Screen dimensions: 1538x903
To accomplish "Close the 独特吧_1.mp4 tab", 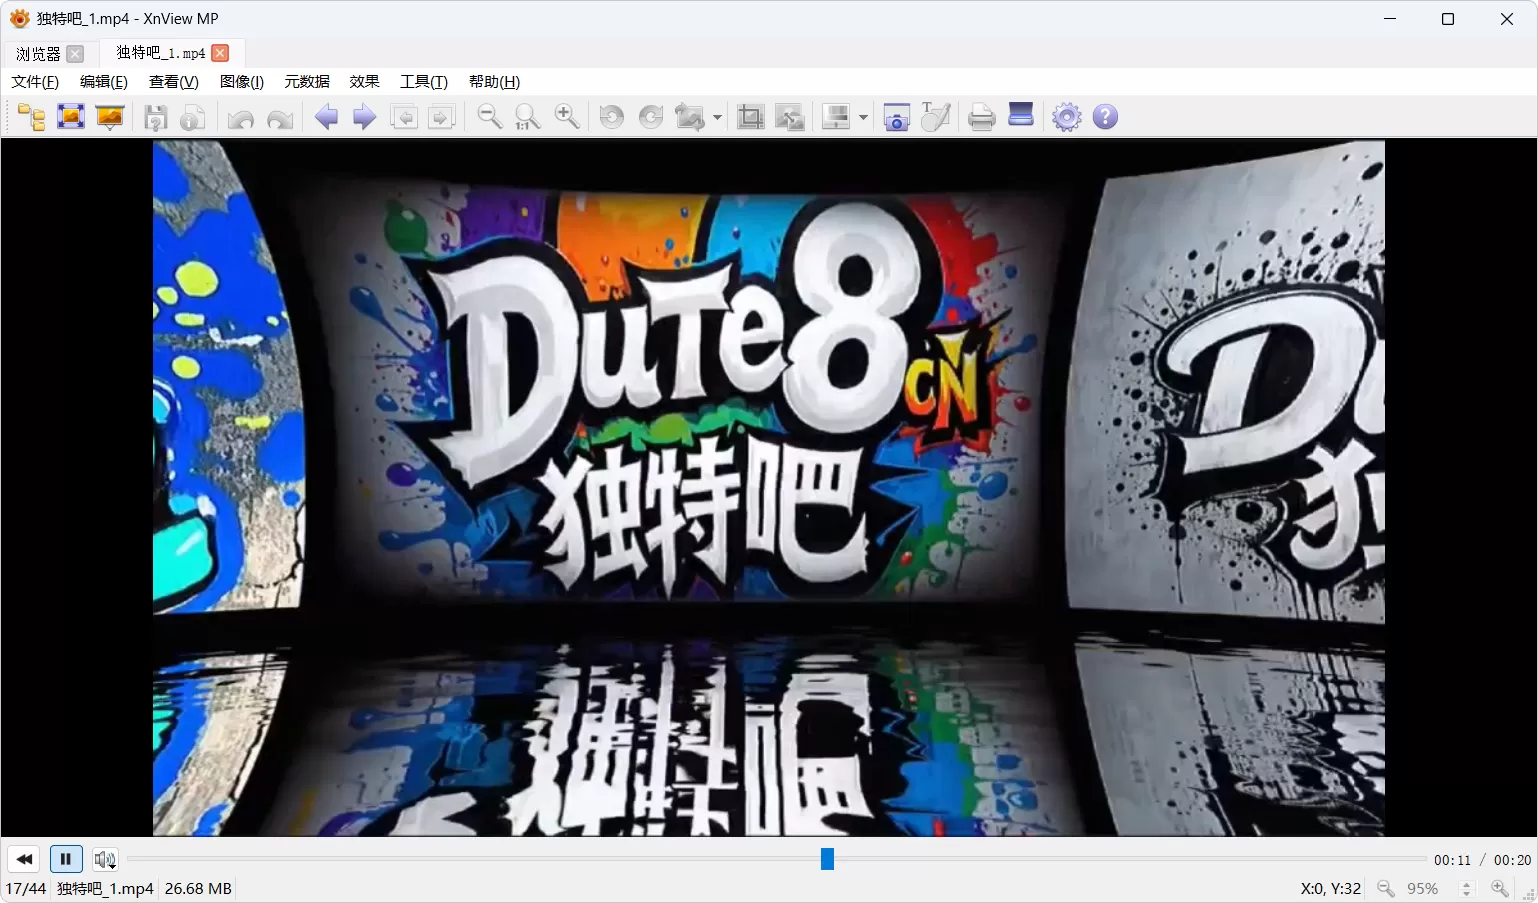I will coord(221,53).
